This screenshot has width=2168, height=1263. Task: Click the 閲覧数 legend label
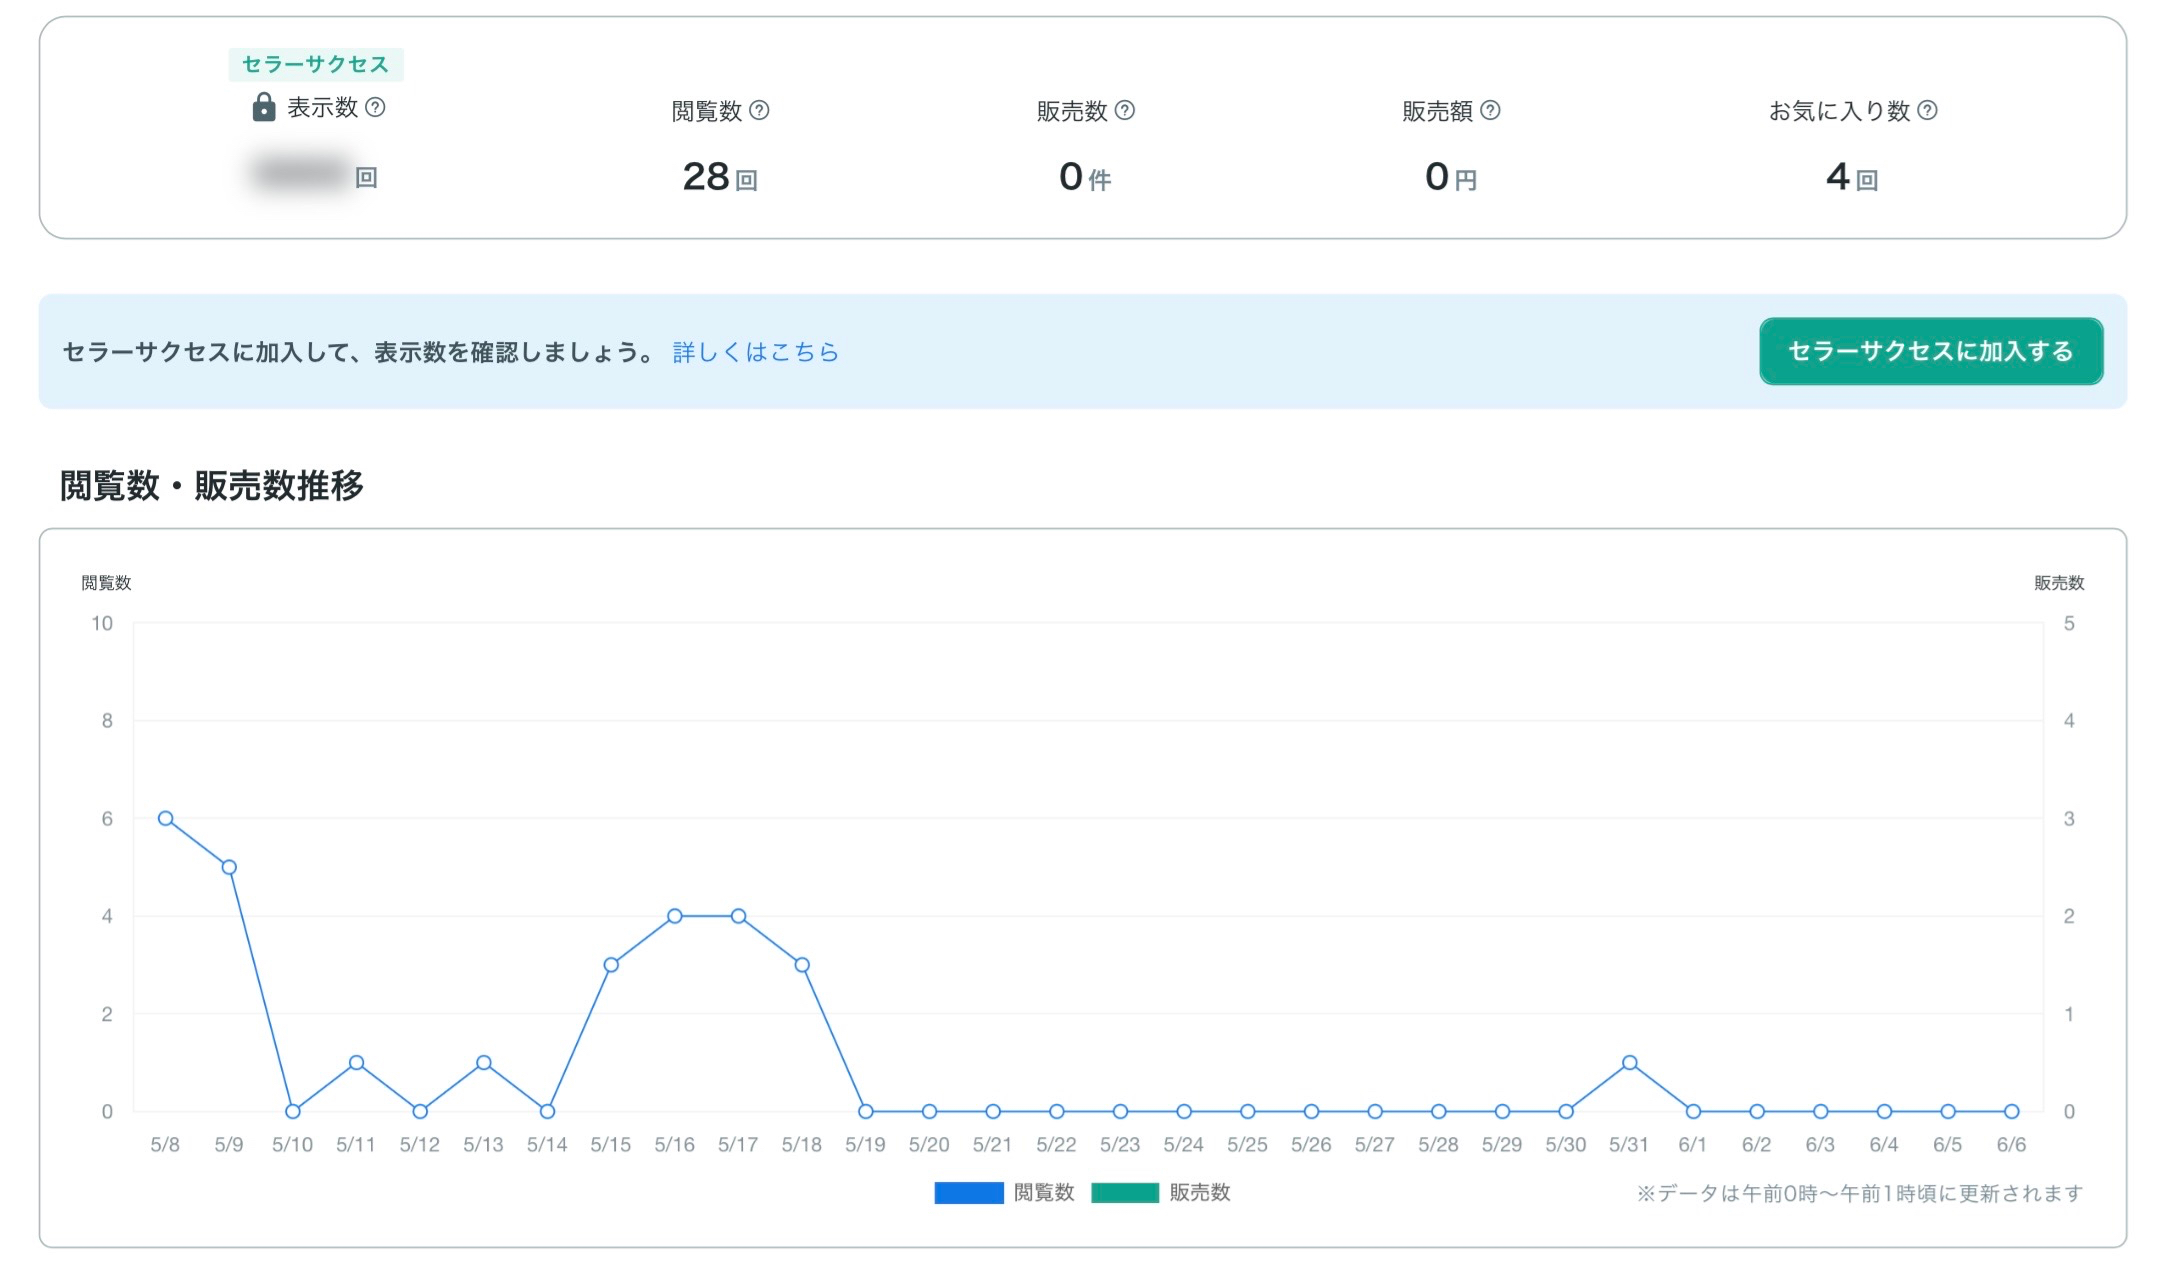1044,1193
